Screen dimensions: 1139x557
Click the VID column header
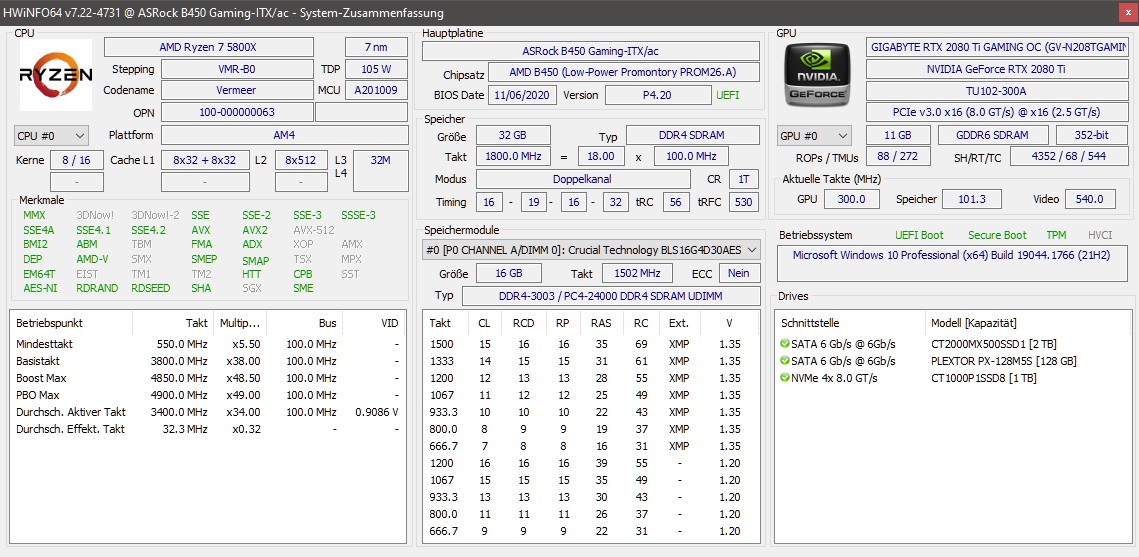(x=389, y=322)
